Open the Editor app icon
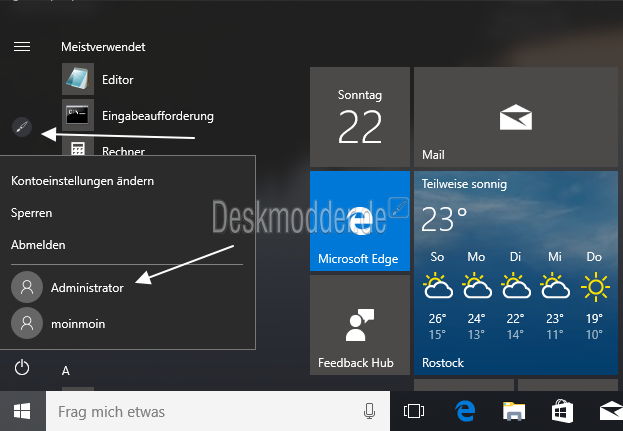Image resolution: width=623 pixels, height=431 pixels. click(x=78, y=79)
